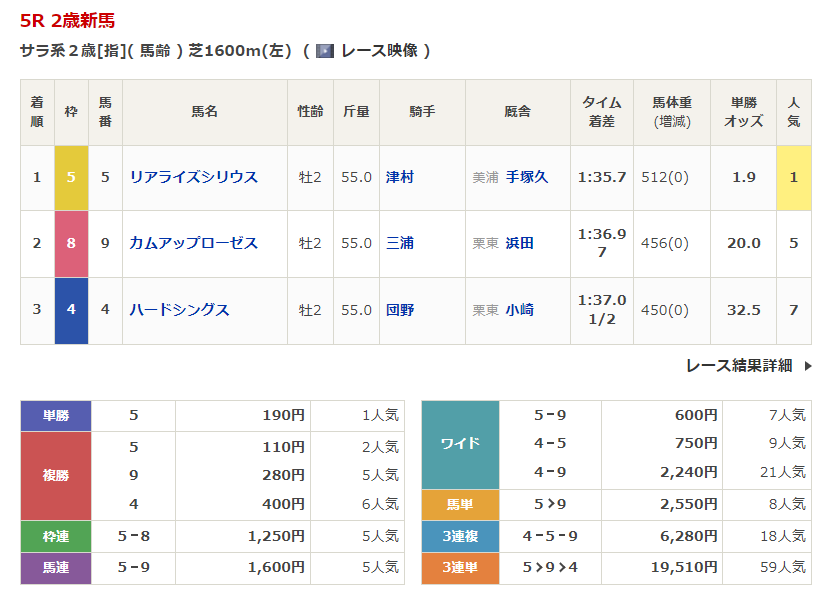Select the 単勝 payout label
The height and width of the screenshot is (594, 832).
pos(56,416)
